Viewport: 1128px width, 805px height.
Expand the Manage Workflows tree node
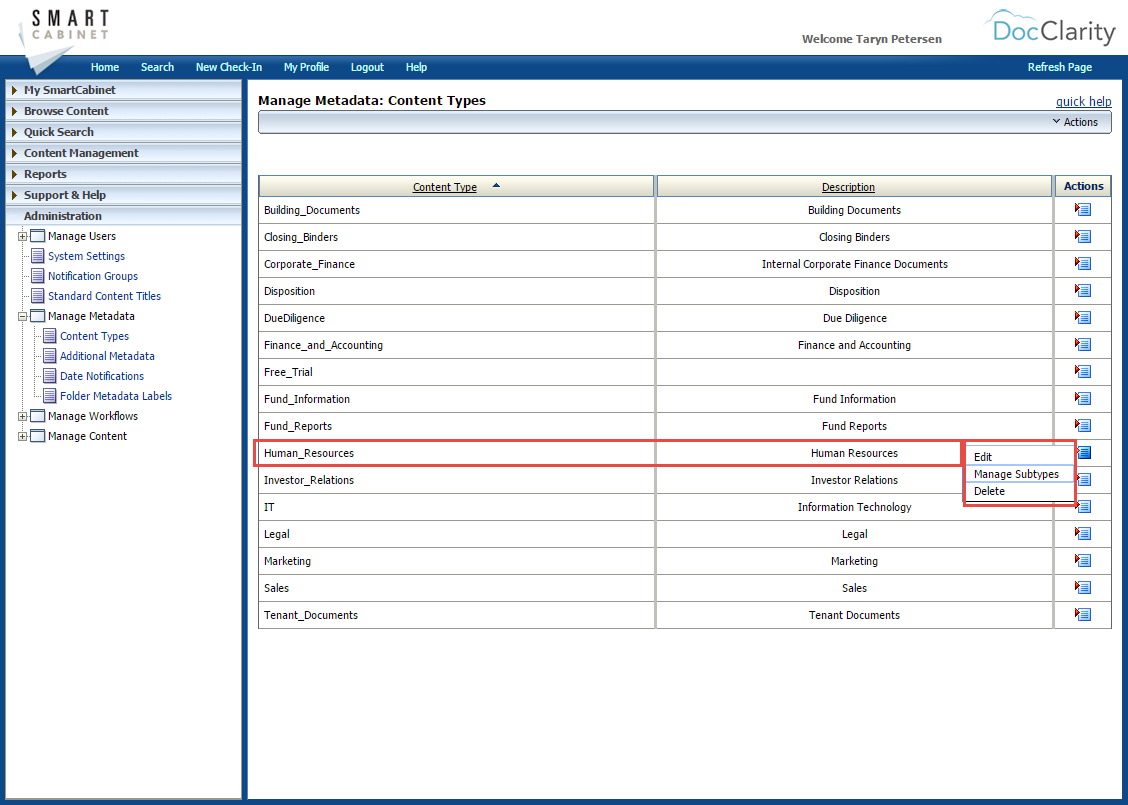tap(22, 416)
